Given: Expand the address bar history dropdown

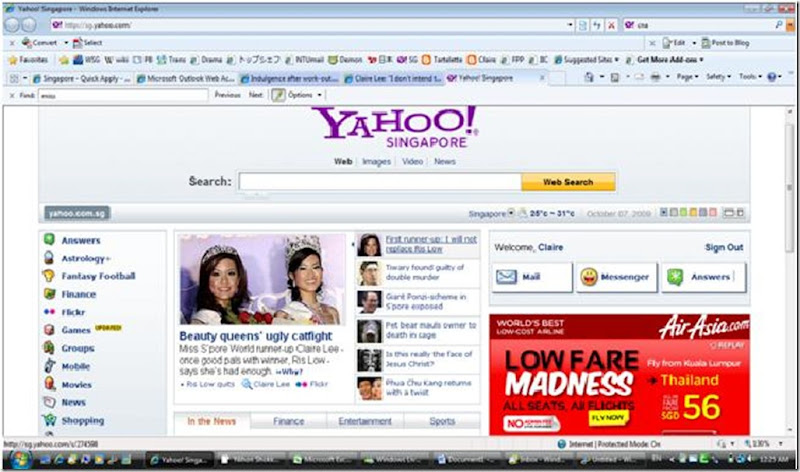Looking at the screenshot, I should (x=570, y=25).
